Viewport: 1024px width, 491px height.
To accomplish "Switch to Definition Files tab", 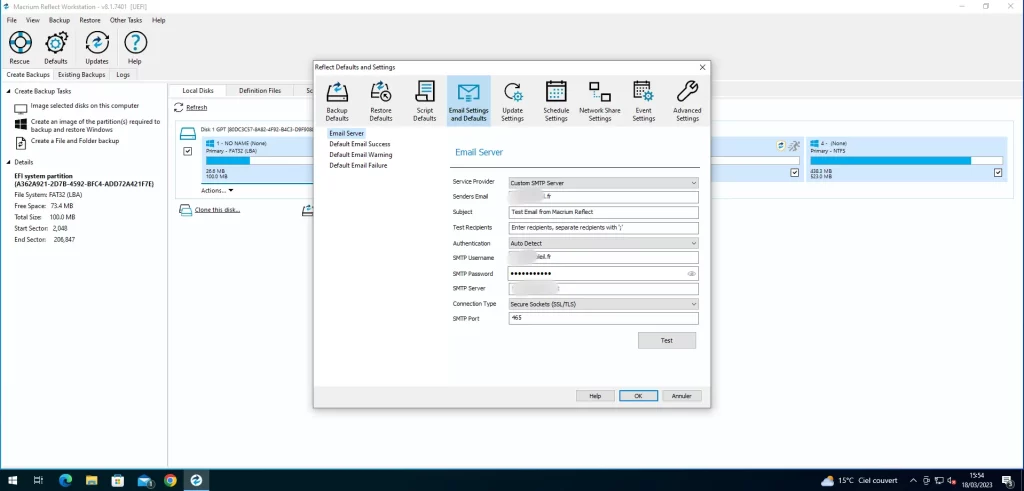I will [x=260, y=90].
